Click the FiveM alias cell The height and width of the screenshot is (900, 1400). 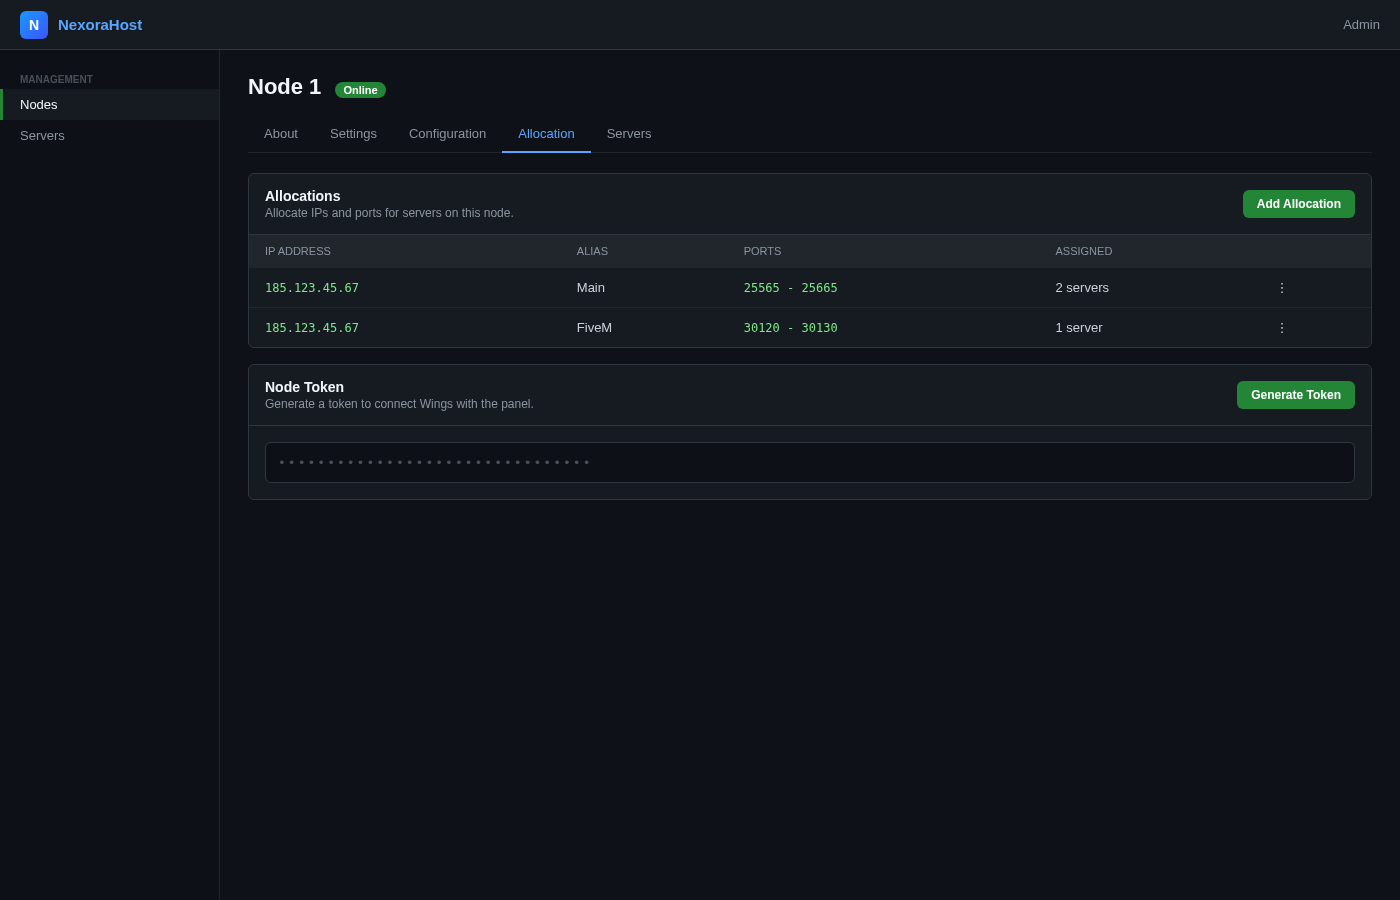[594, 328]
